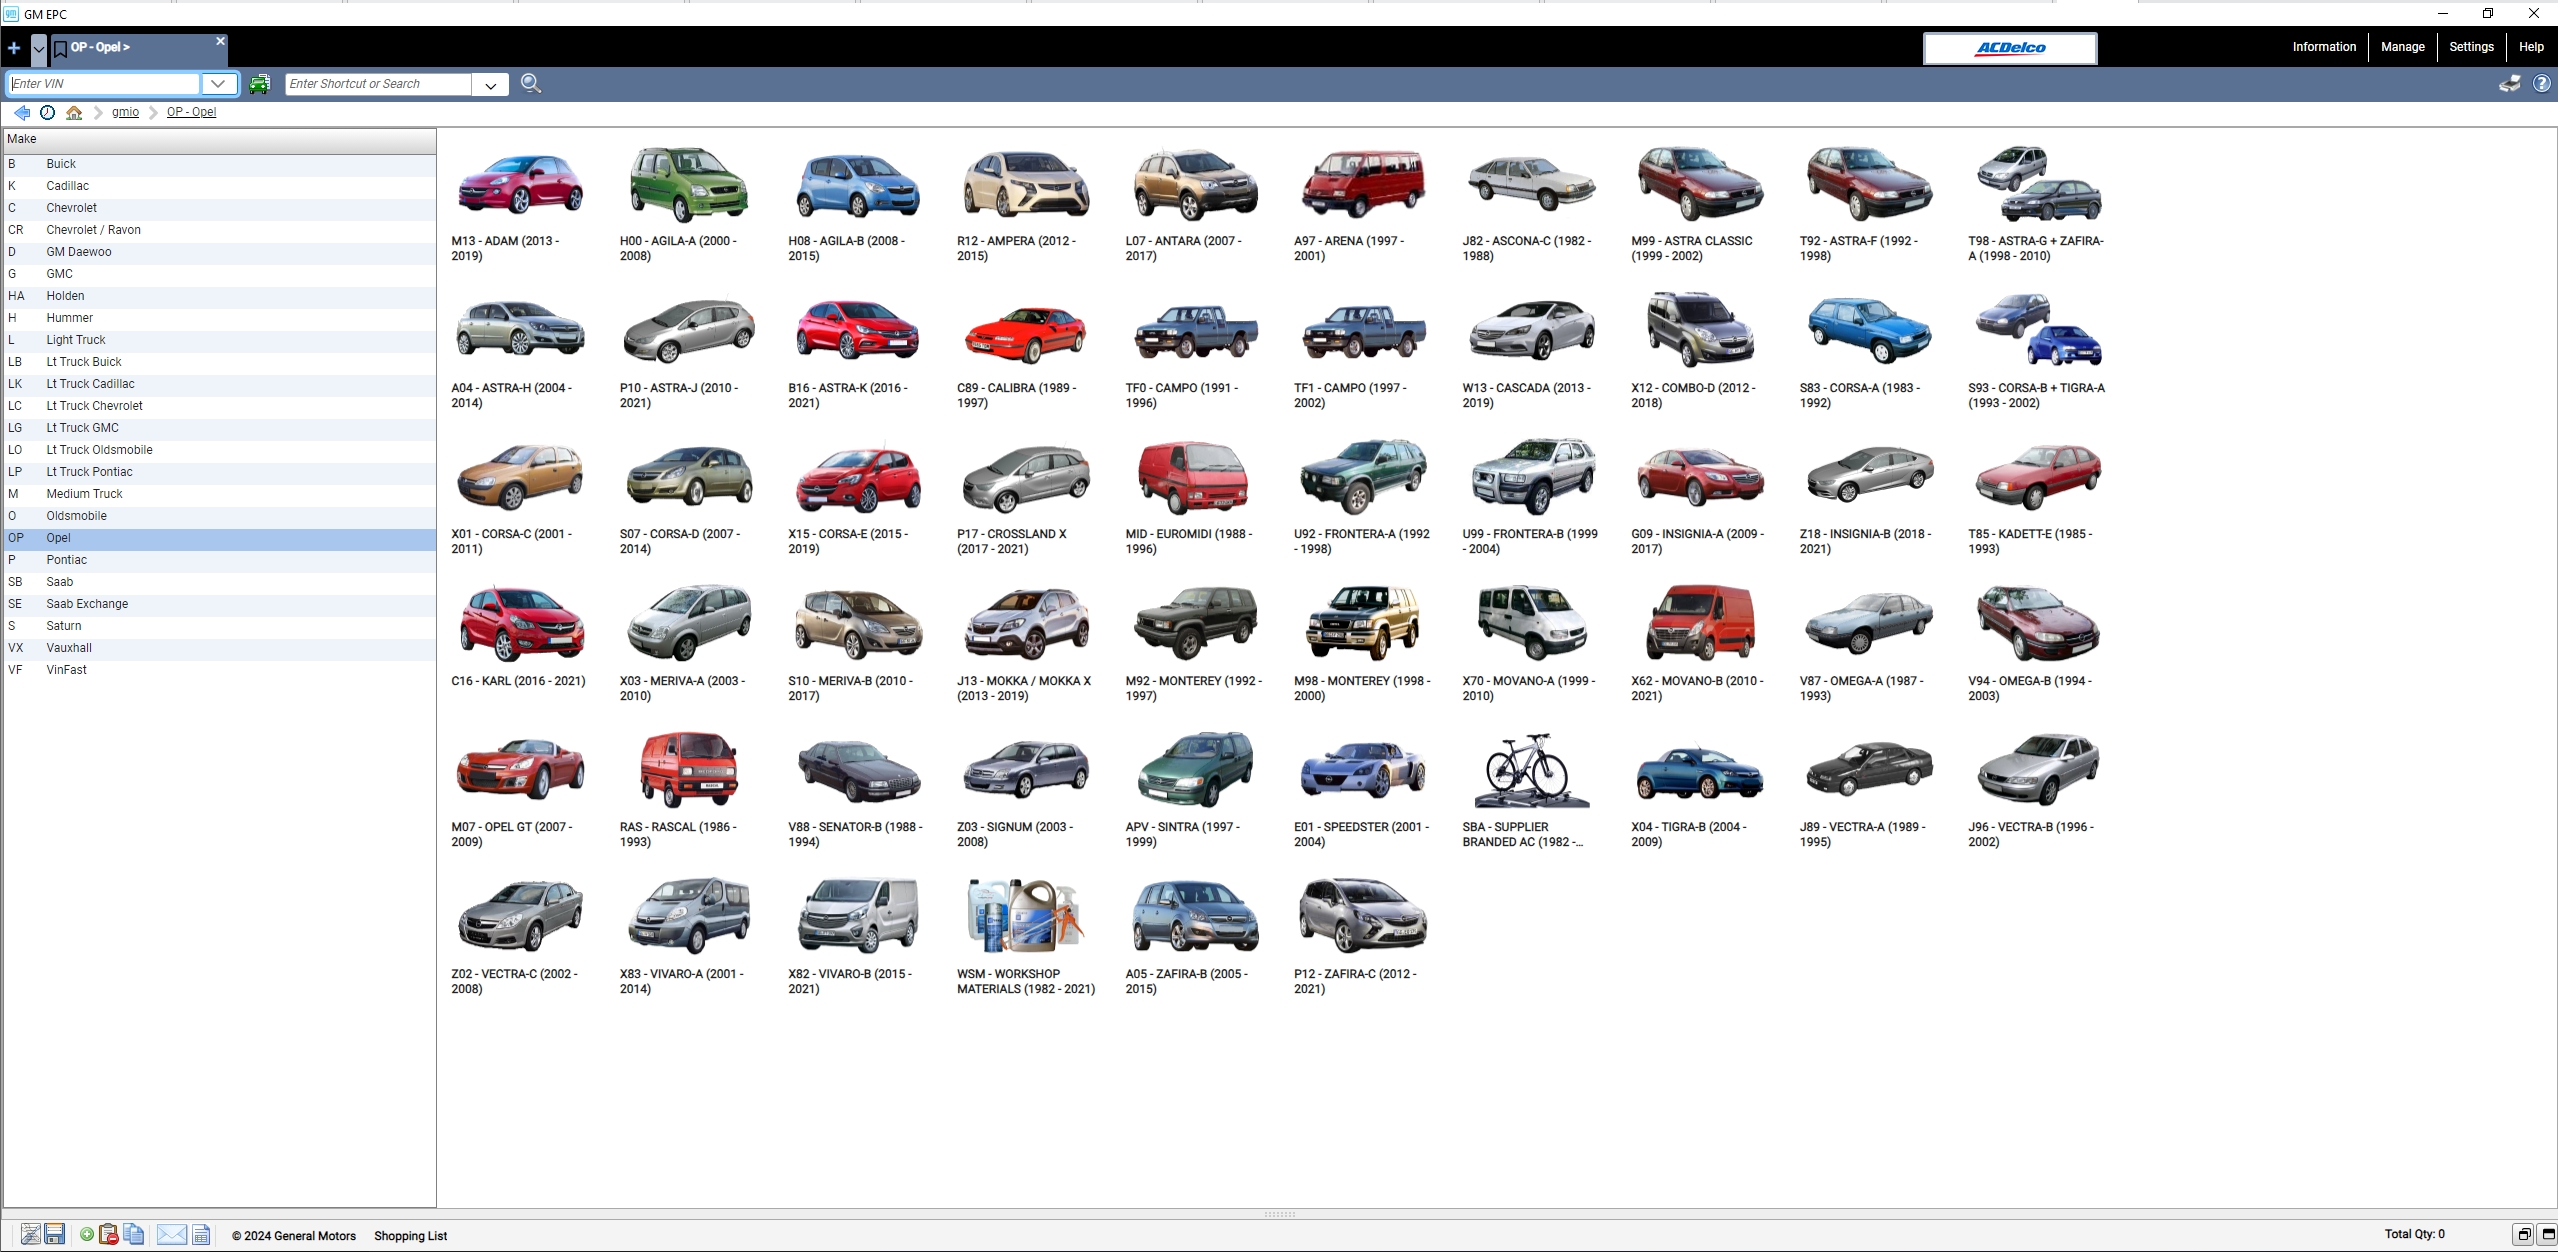This screenshot has width=2558, height=1252.
Task: Open the M13 - ADAM model thumbnail
Action: click(x=520, y=184)
